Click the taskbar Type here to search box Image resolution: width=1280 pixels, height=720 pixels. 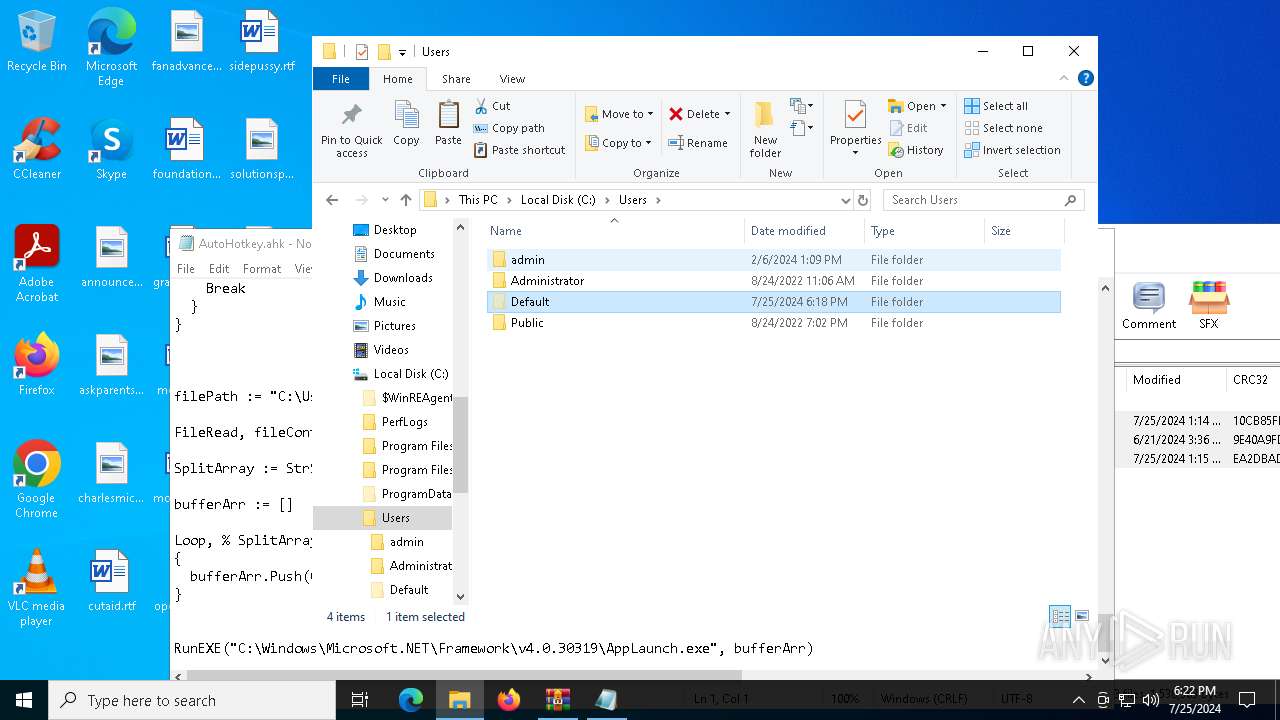click(x=191, y=700)
